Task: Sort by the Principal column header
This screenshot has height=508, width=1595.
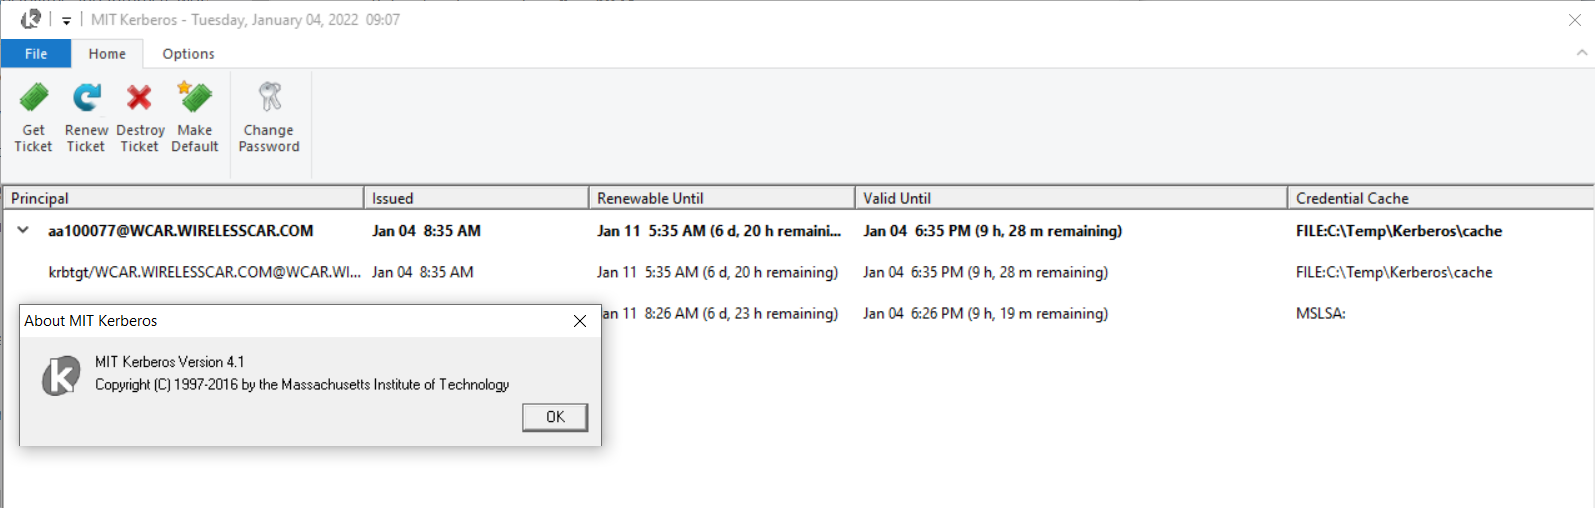Action: 183,198
